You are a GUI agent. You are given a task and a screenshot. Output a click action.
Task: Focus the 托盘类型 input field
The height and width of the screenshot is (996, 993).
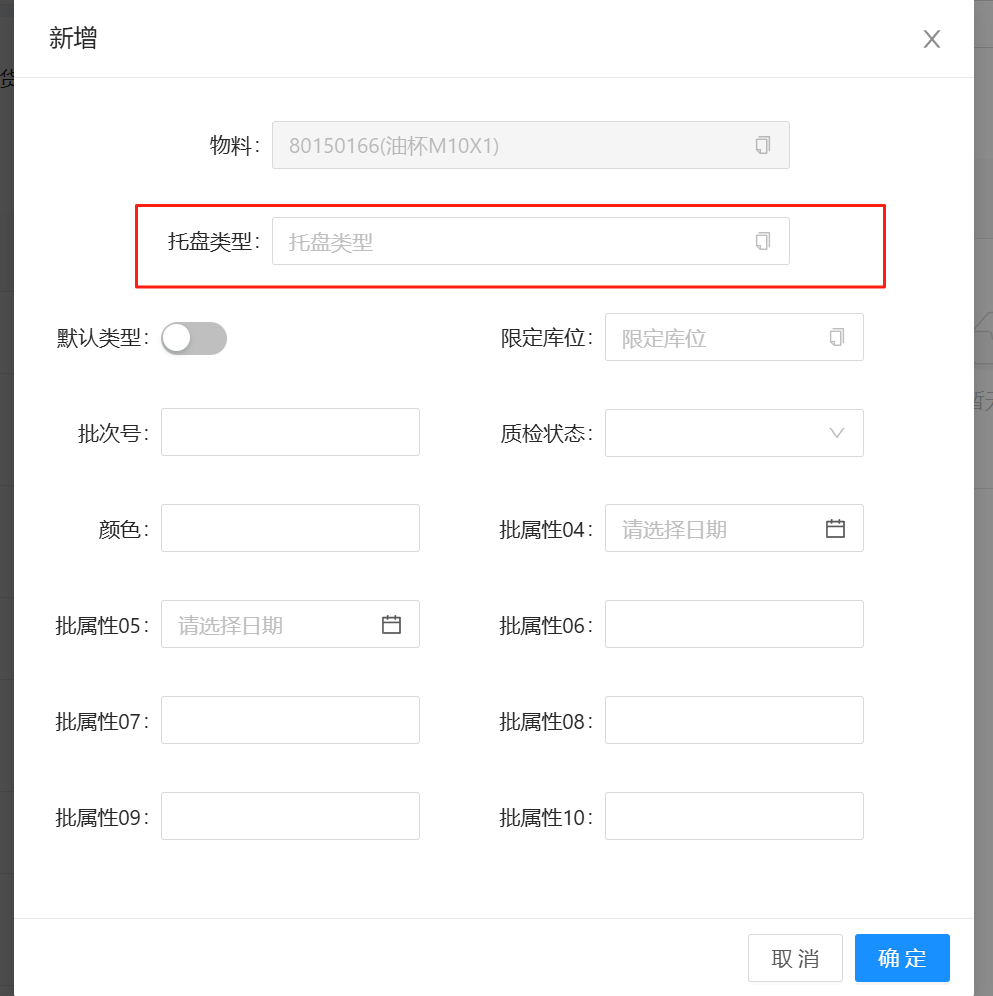click(x=510, y=241)
